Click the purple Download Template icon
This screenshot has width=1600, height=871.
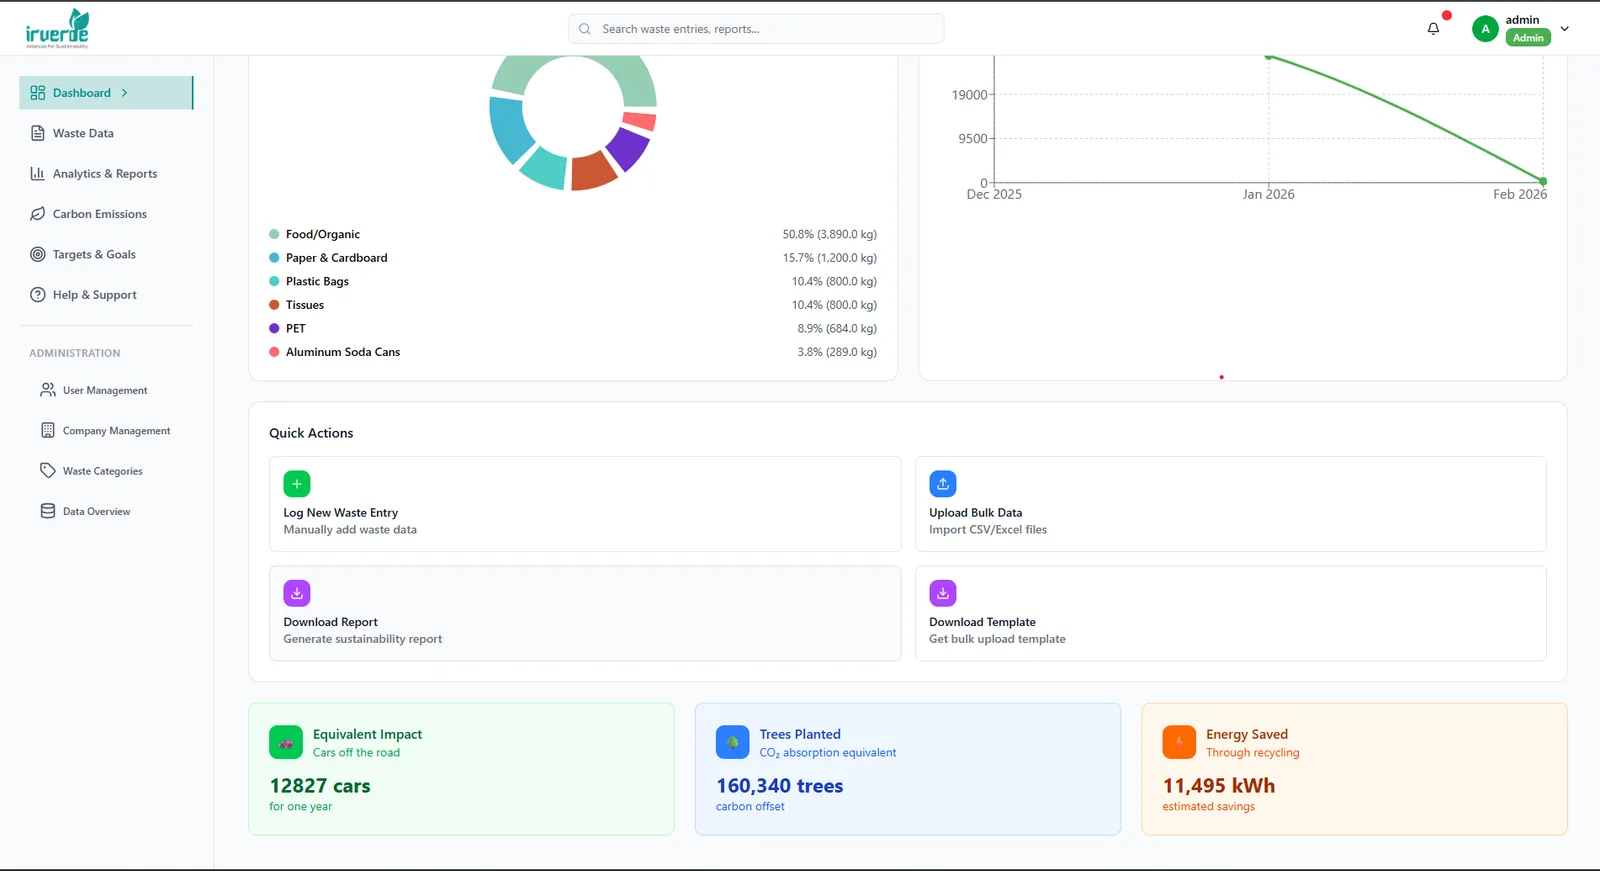point(943,593)
